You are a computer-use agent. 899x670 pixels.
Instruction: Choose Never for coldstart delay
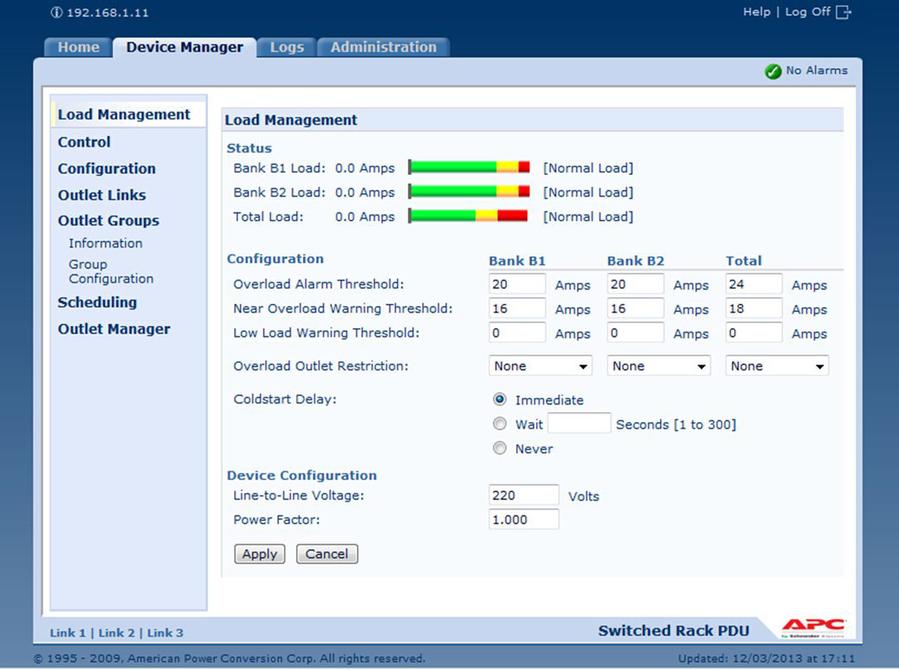click(x=500, y=449)
